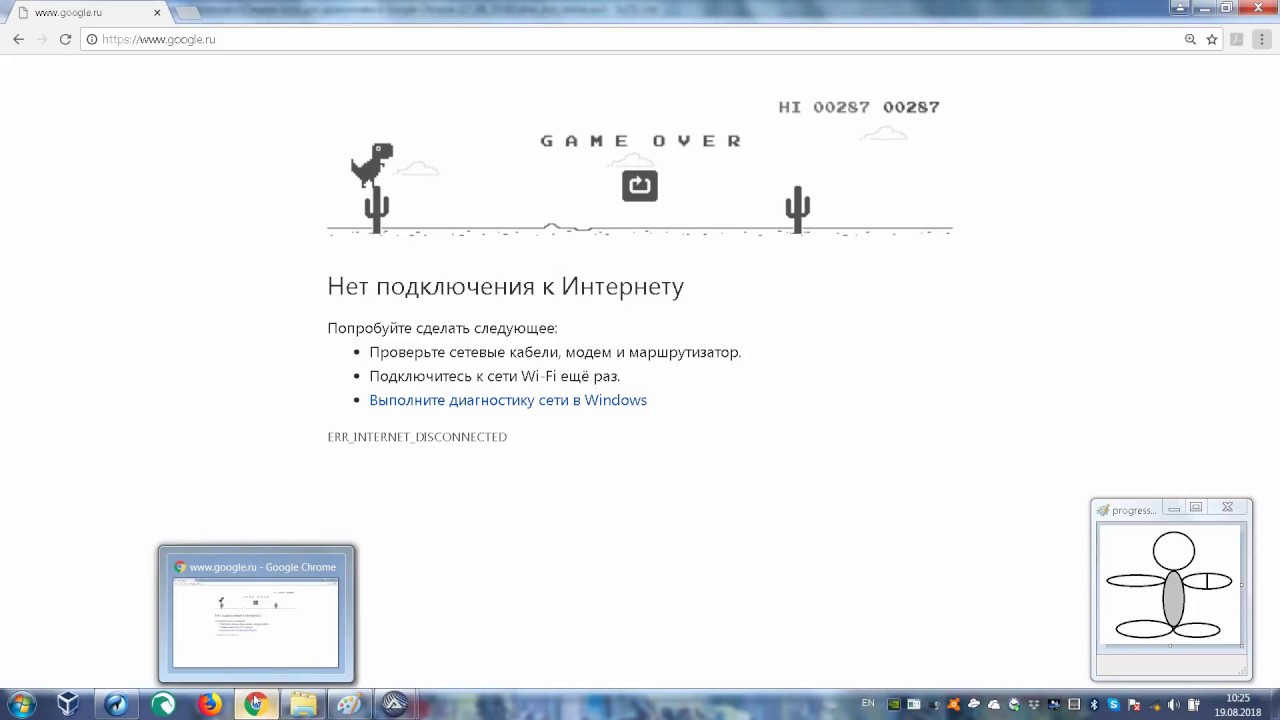Click the Action Center flag tray icon

pos(1134,704)
